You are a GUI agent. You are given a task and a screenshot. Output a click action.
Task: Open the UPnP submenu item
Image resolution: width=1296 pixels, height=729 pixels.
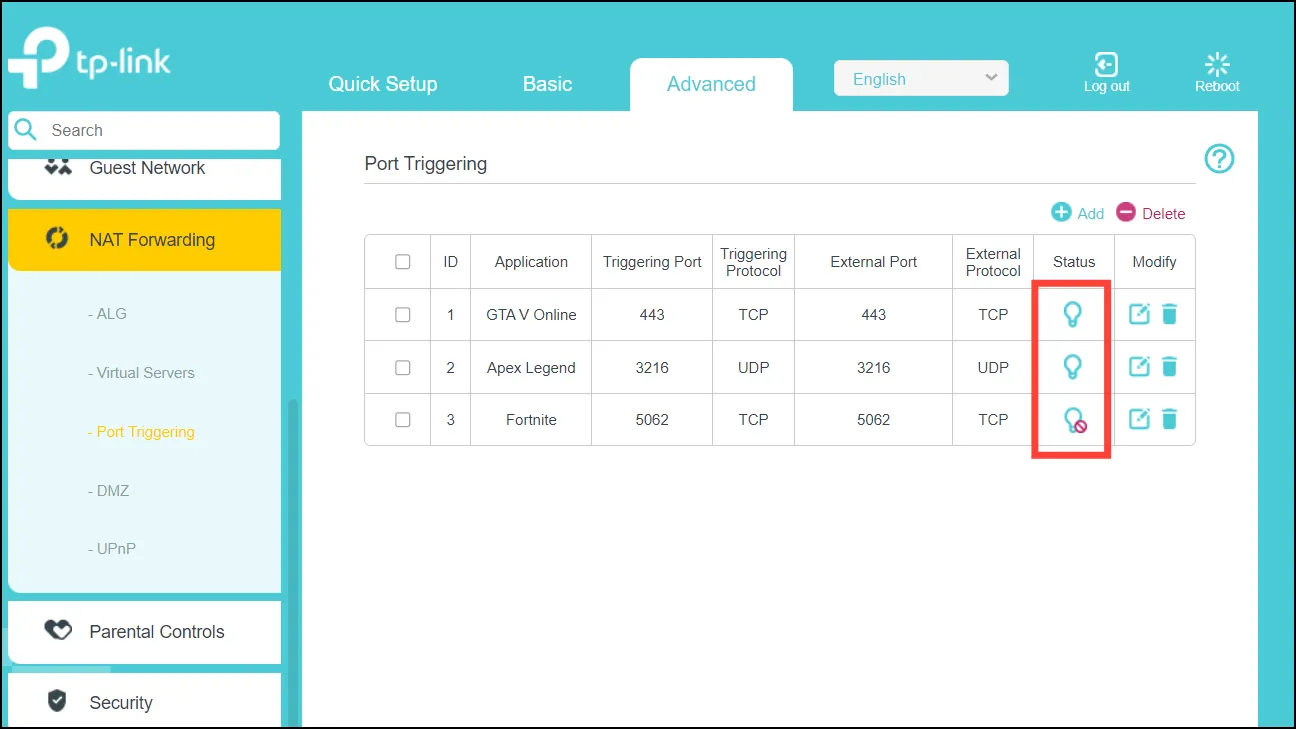(x=112, y=549)
